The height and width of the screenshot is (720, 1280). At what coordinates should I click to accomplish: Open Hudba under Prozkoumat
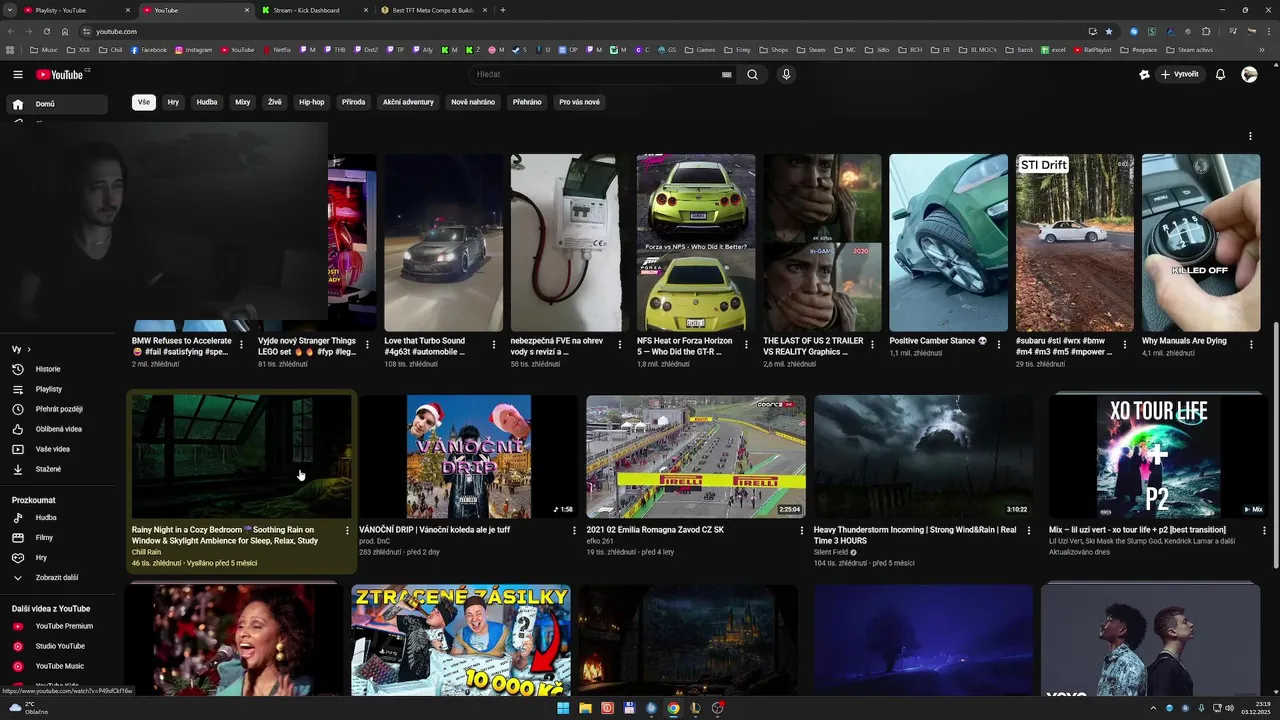point(56,518)
